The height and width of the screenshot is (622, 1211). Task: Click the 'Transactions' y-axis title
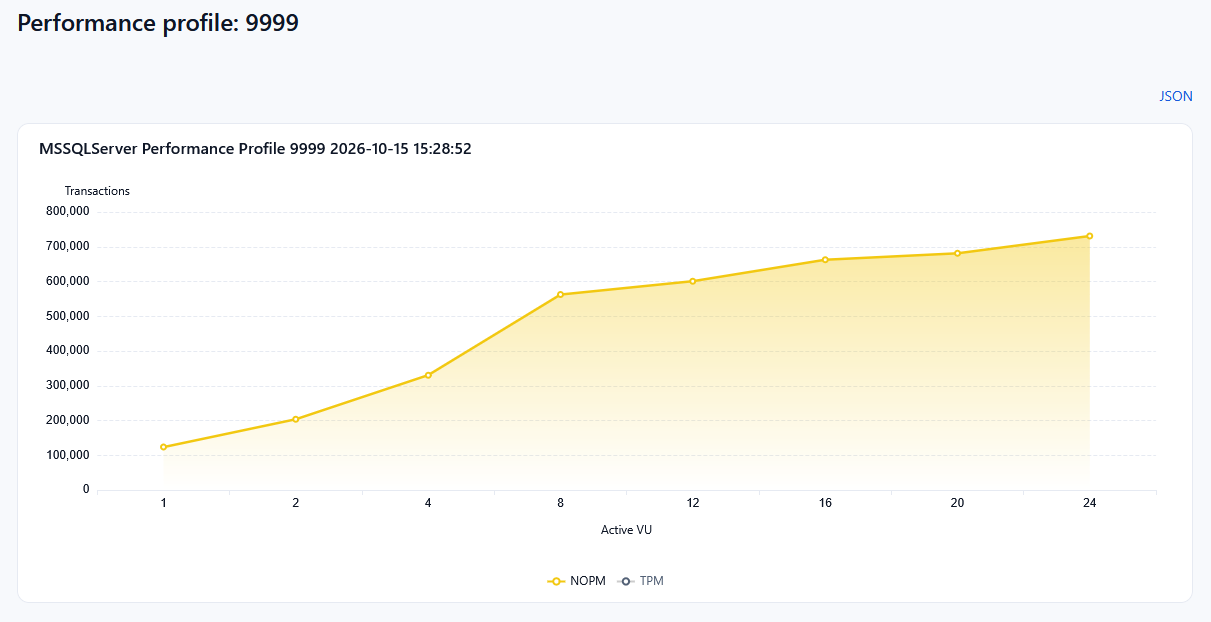pos(97,191)
